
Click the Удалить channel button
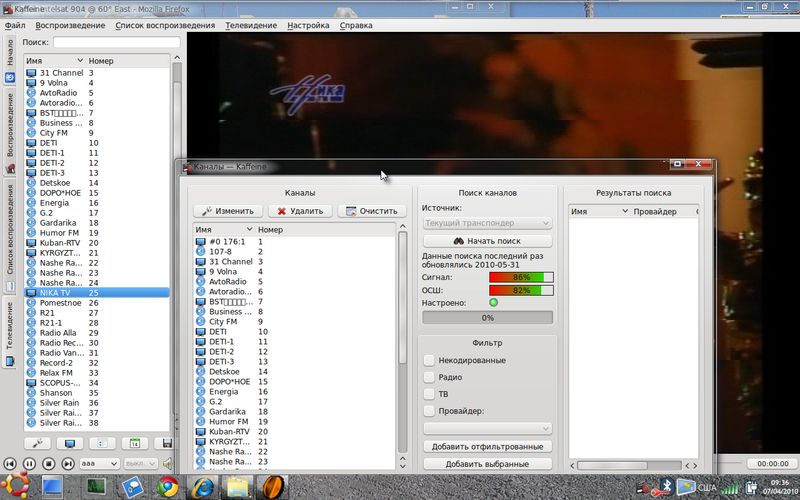pyautogui.click(x=300, y=211)
